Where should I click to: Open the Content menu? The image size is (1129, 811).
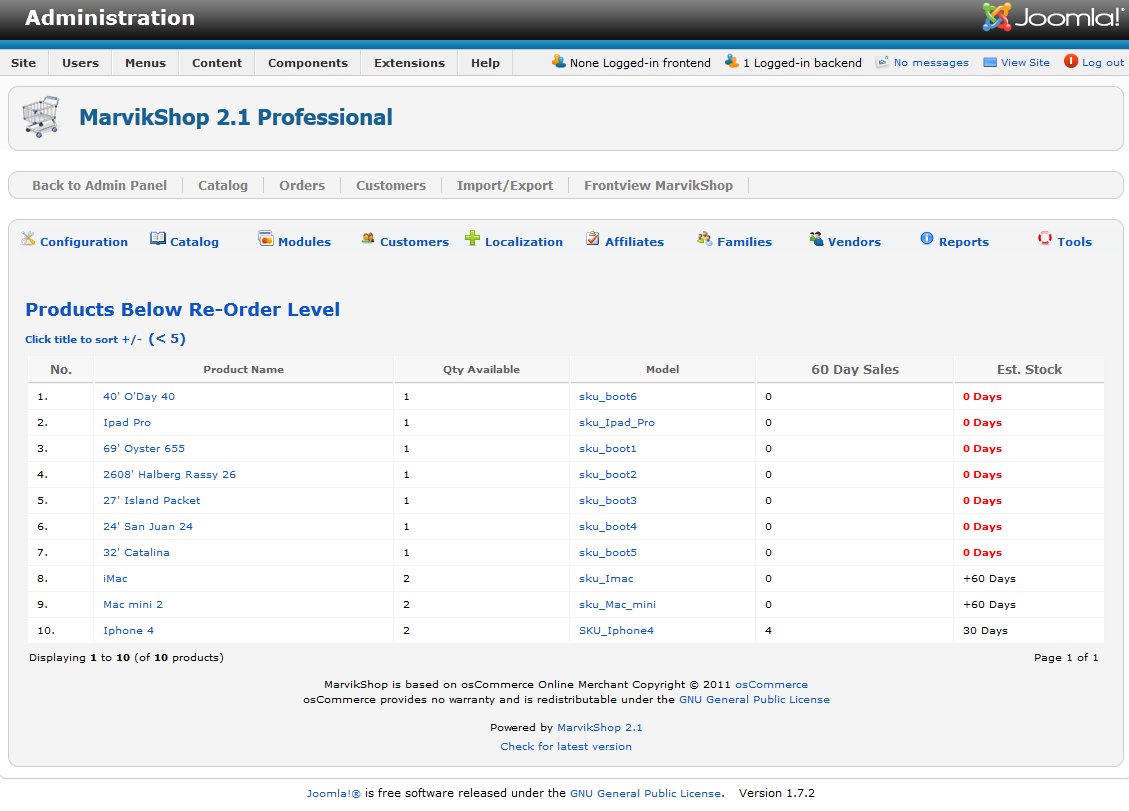tap(217, 63)
